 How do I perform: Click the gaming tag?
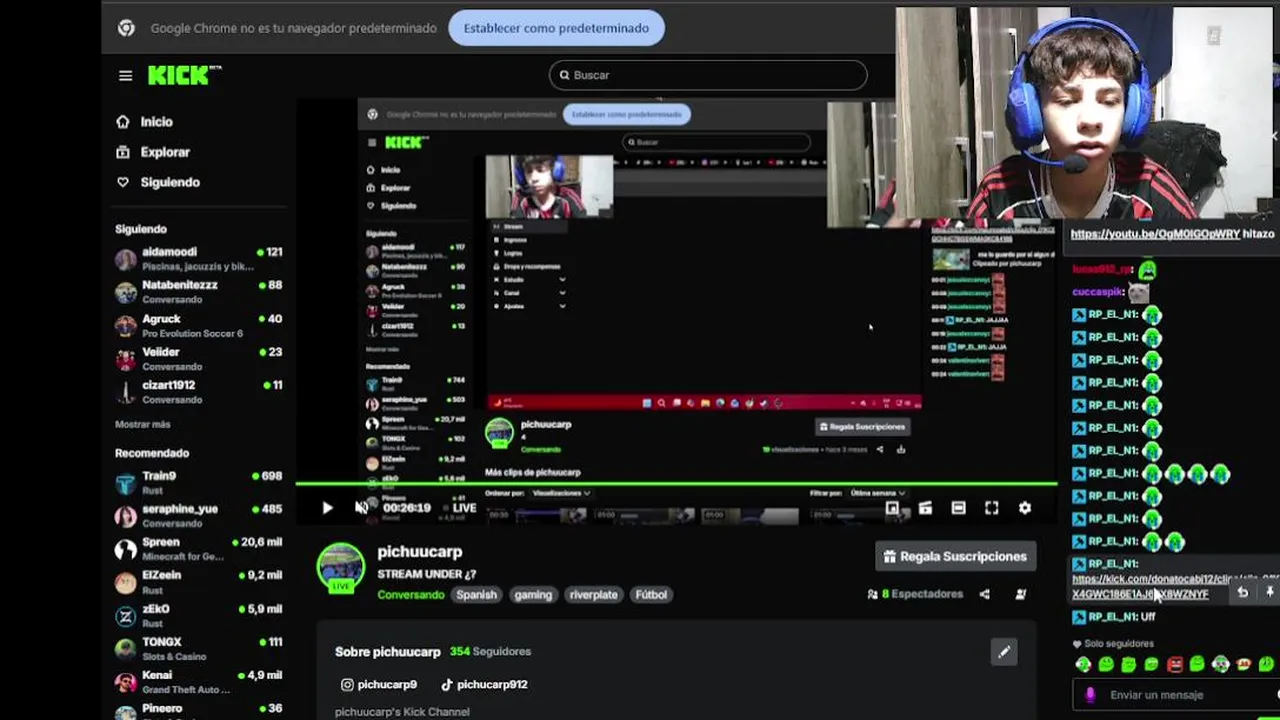pos(533,594)
